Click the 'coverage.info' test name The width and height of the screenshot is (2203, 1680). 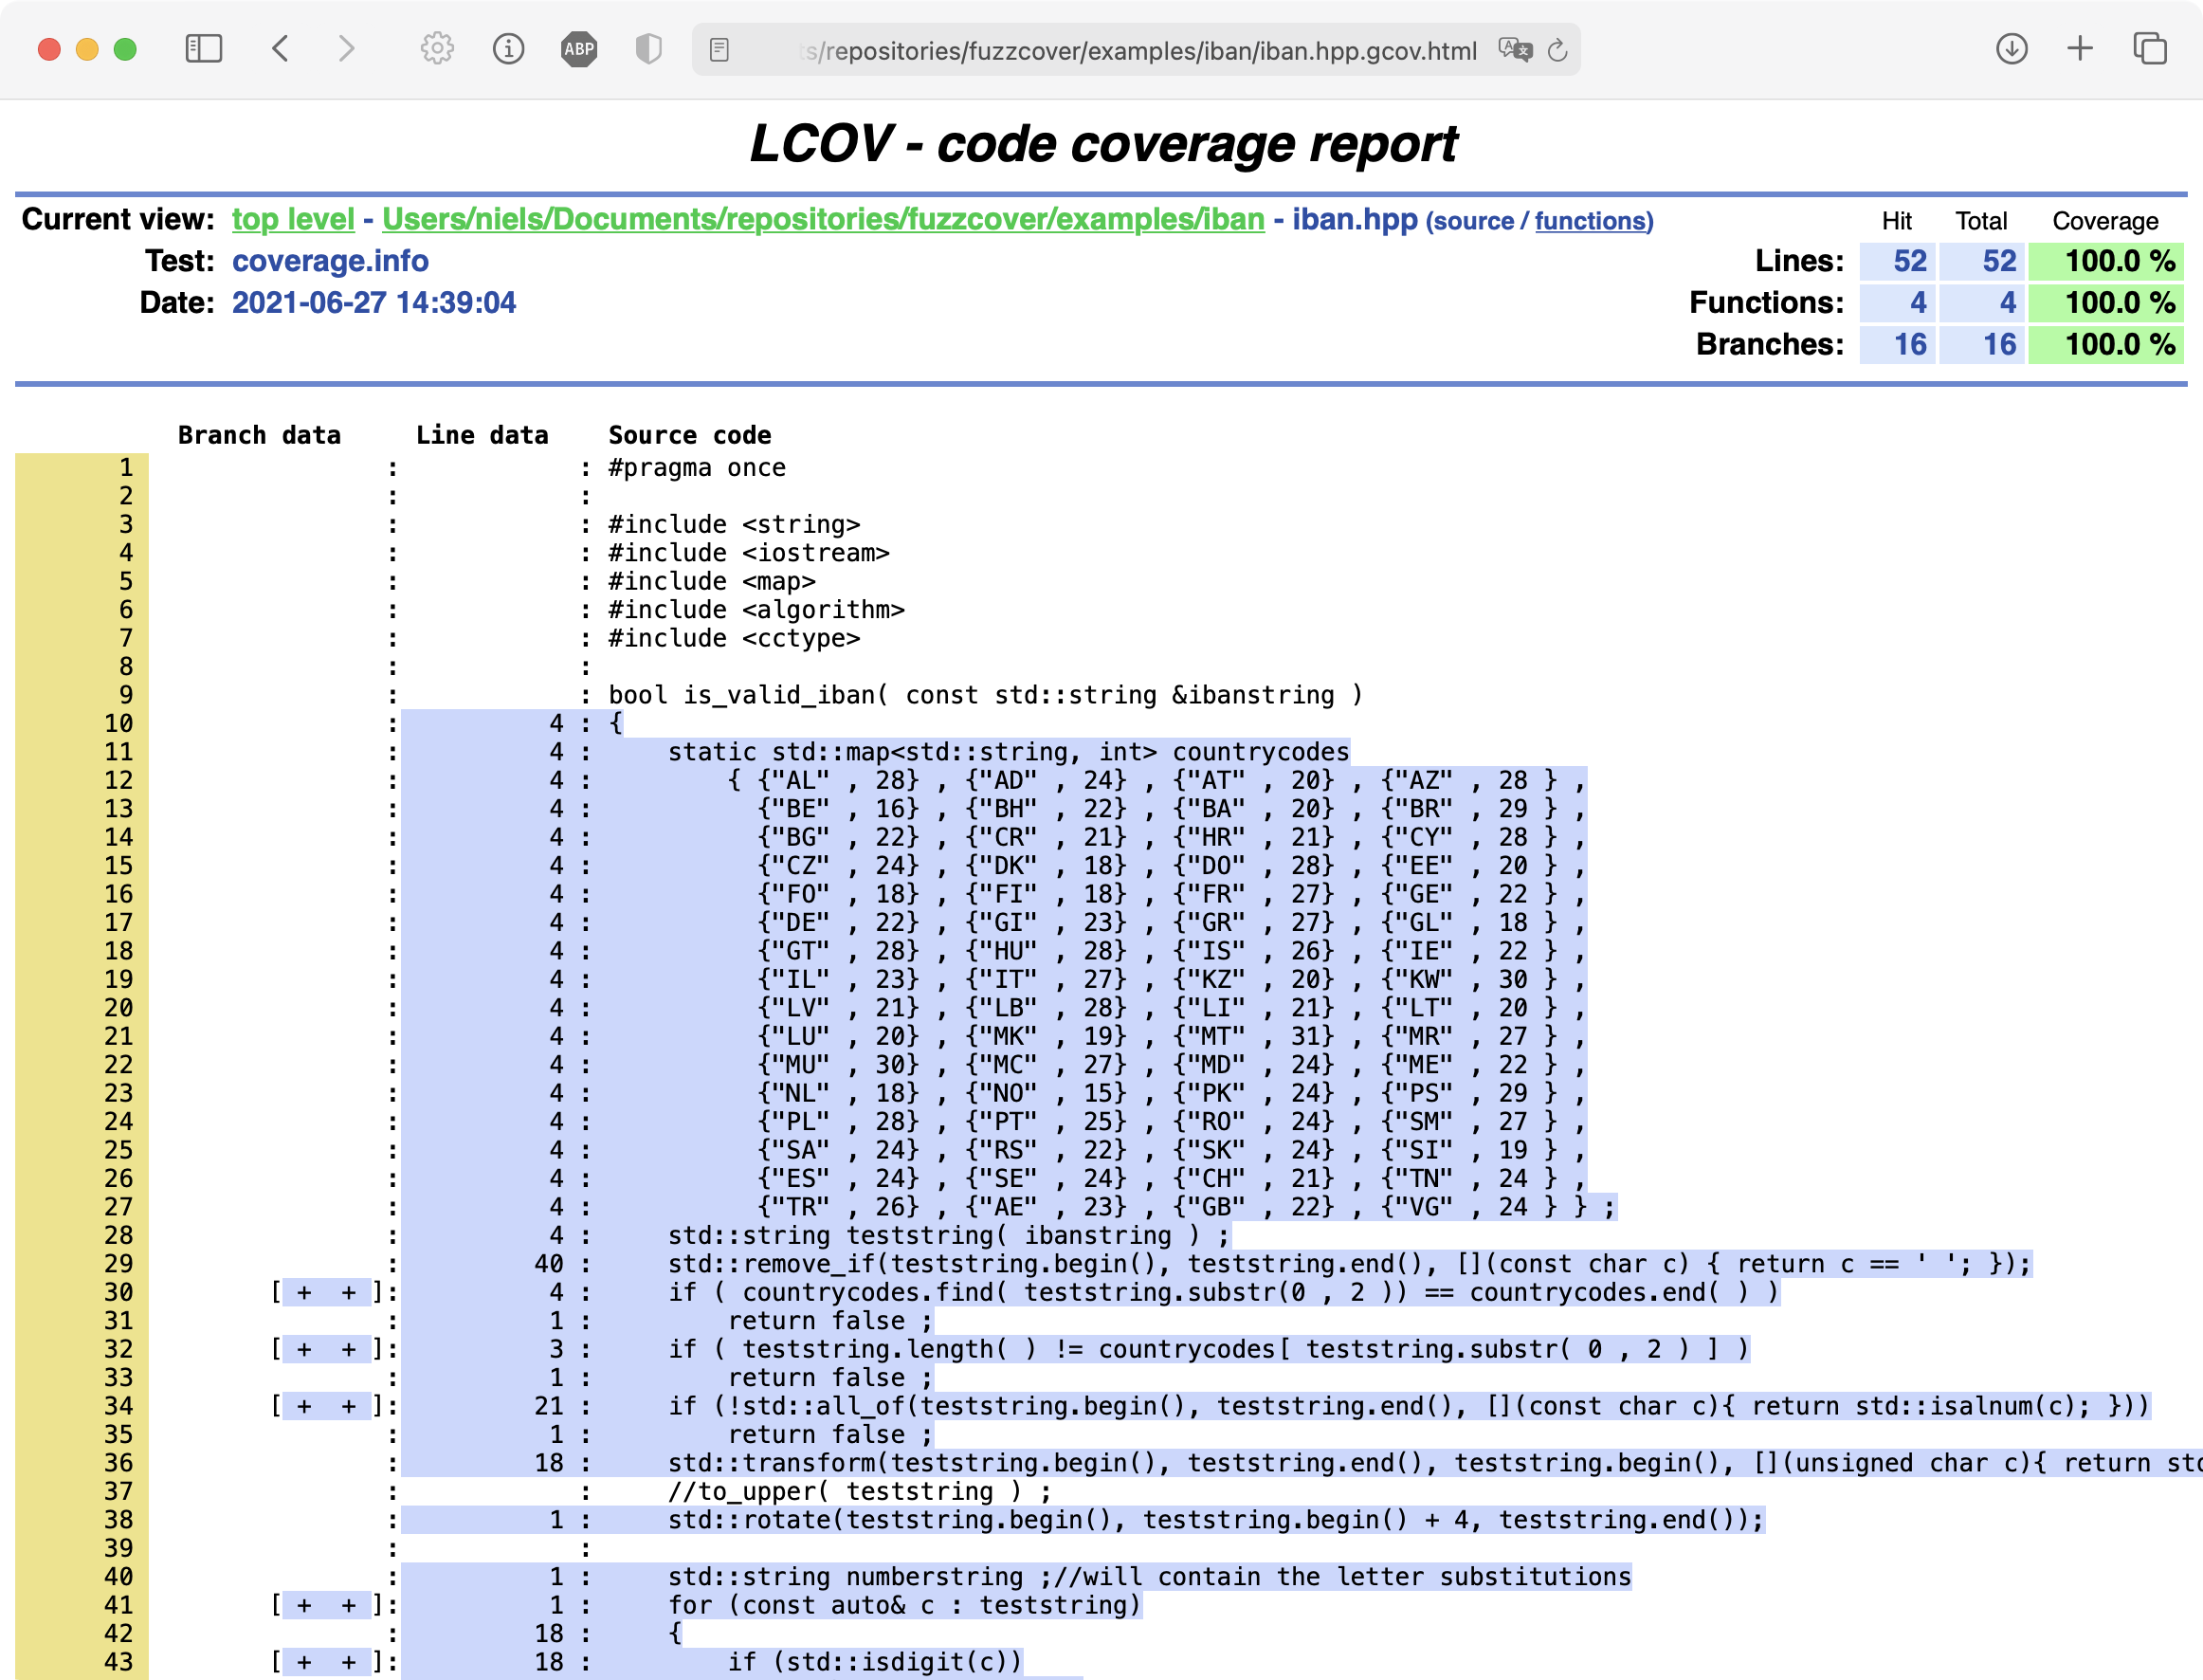(x=330, y=261)
